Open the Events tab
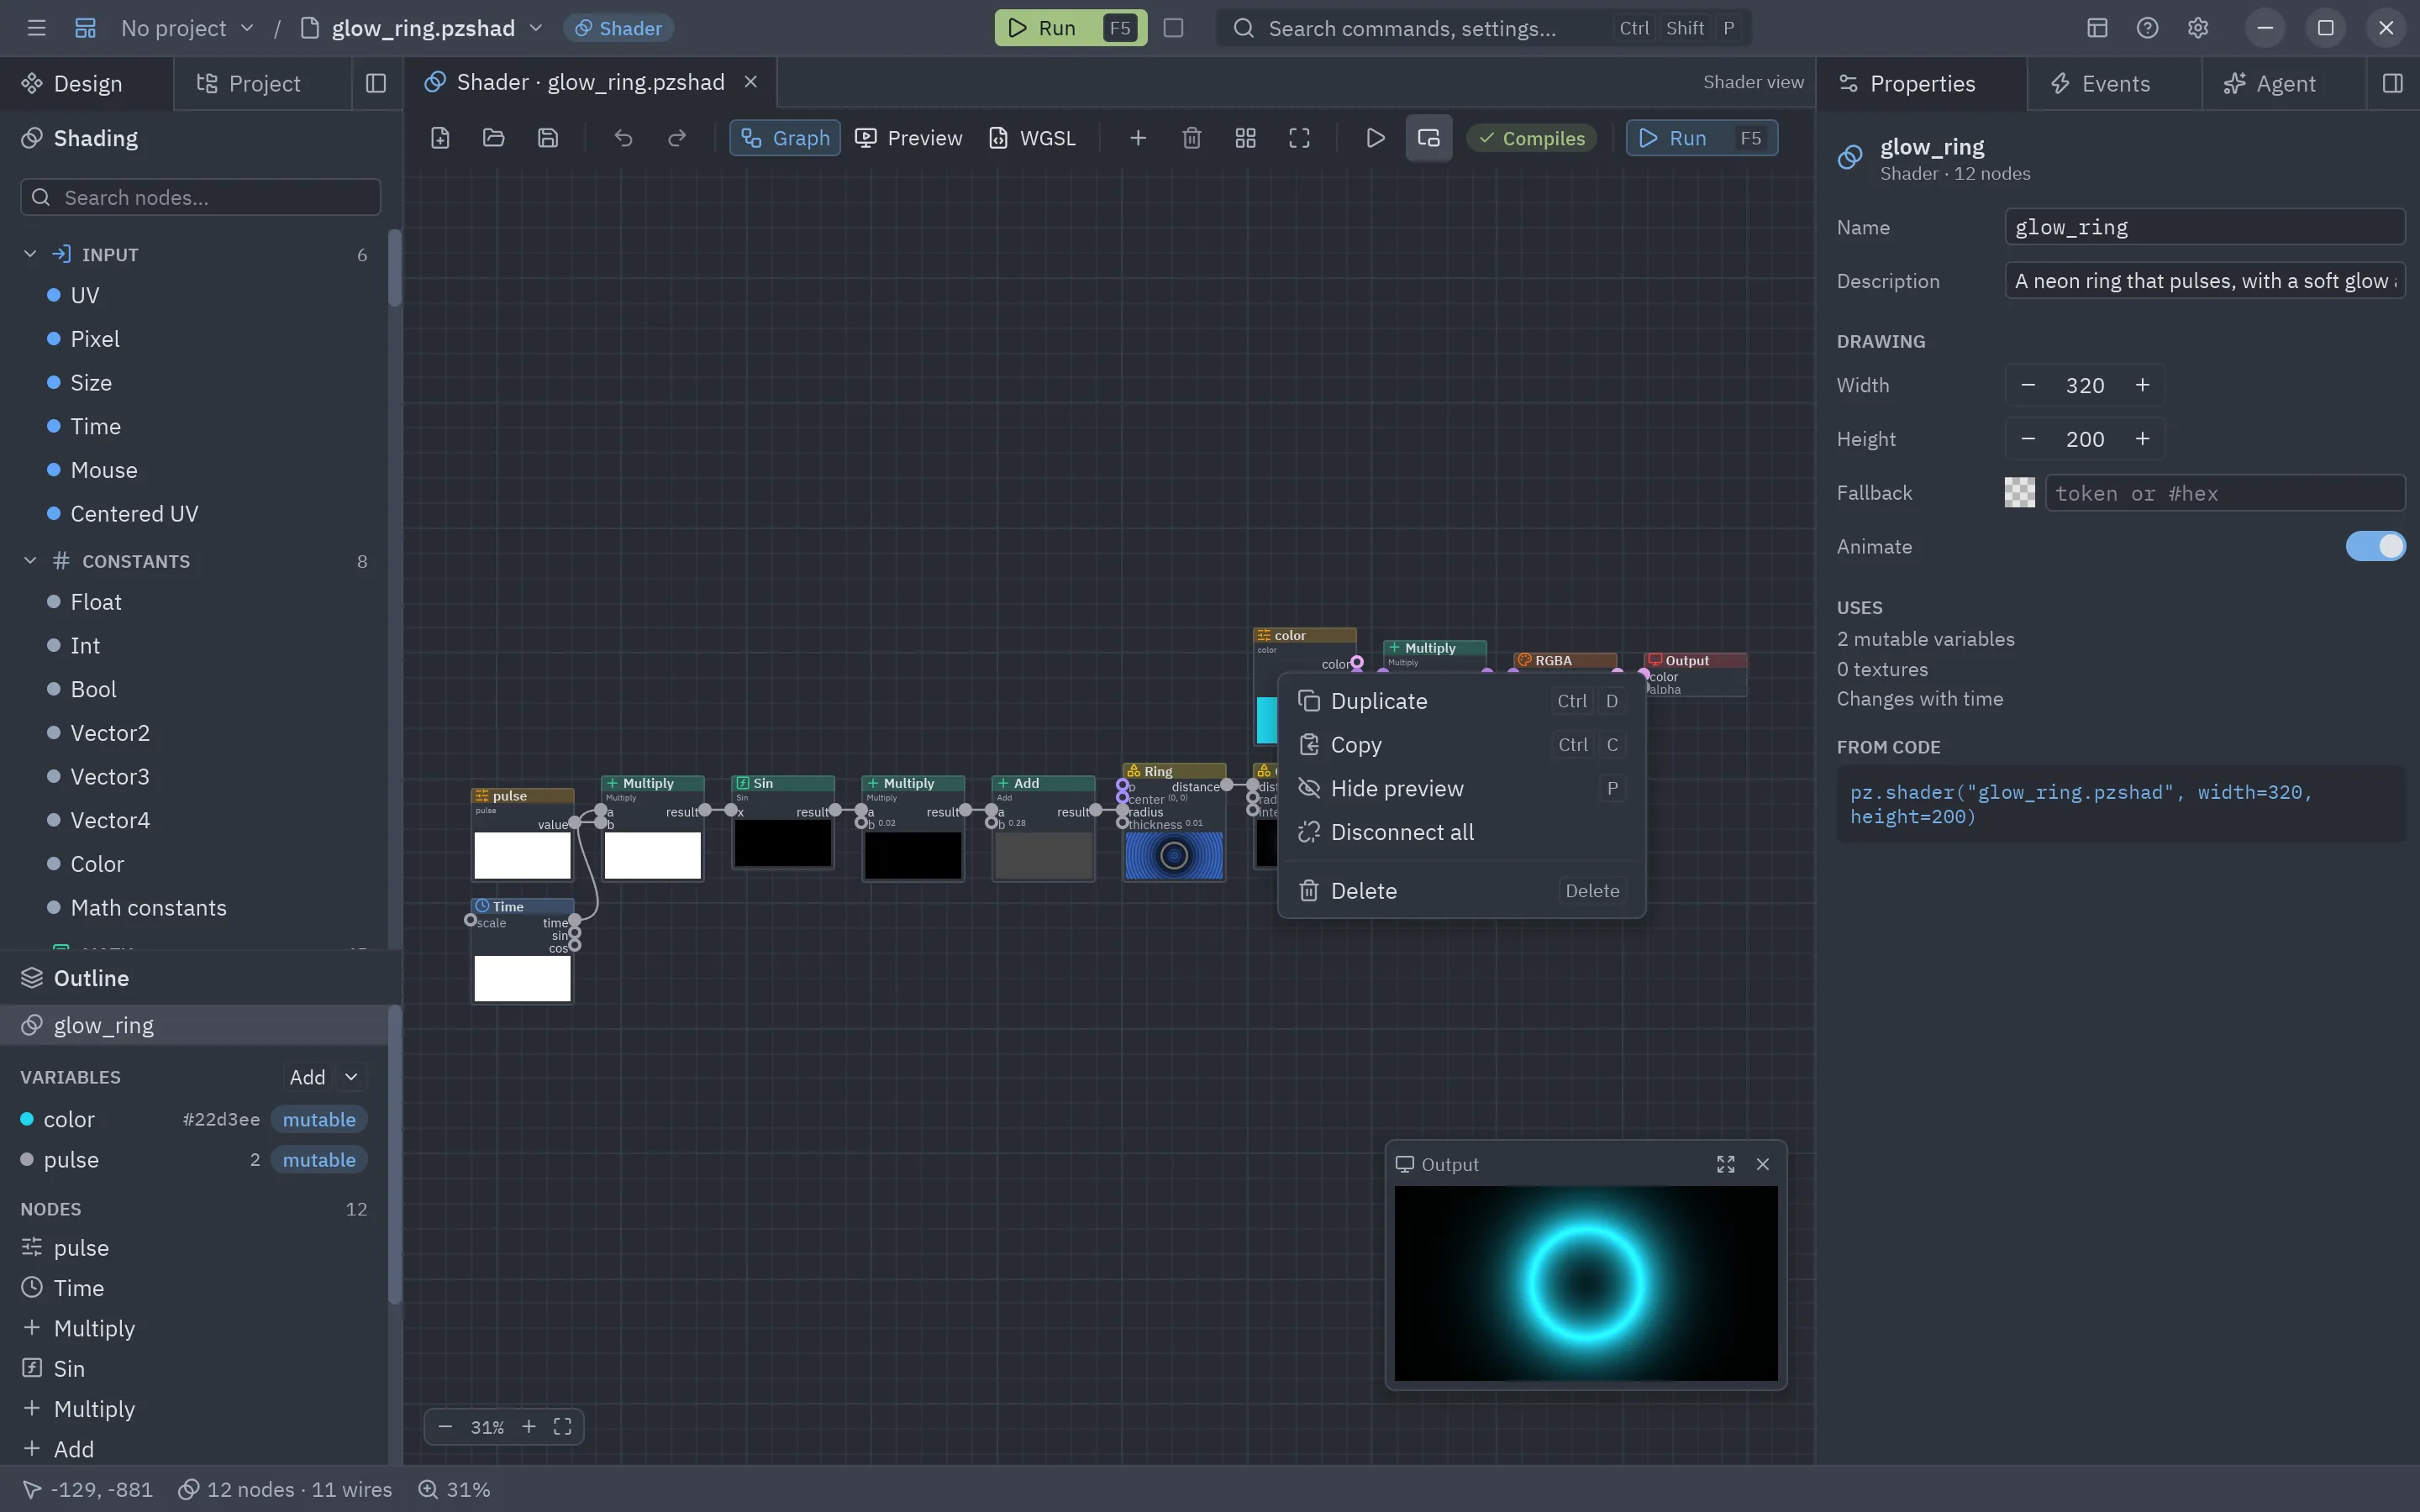The height and width of the screenshot is (1512, 2420). coord(2115,83)
